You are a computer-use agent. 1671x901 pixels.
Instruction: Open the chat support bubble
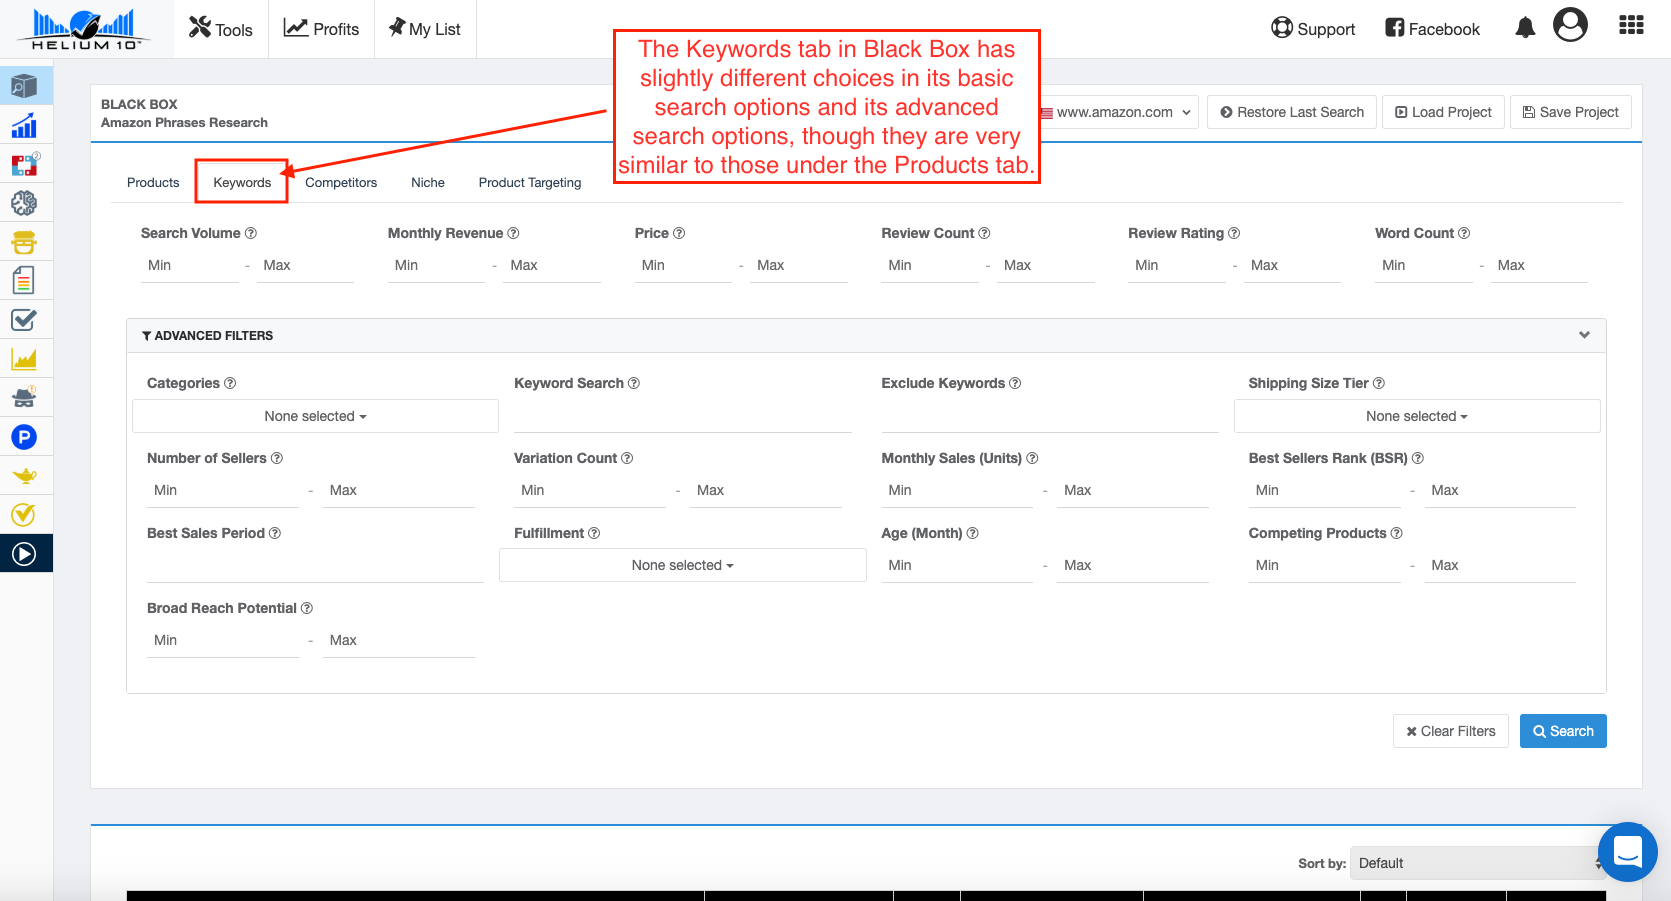click(x=1627, y=852)
